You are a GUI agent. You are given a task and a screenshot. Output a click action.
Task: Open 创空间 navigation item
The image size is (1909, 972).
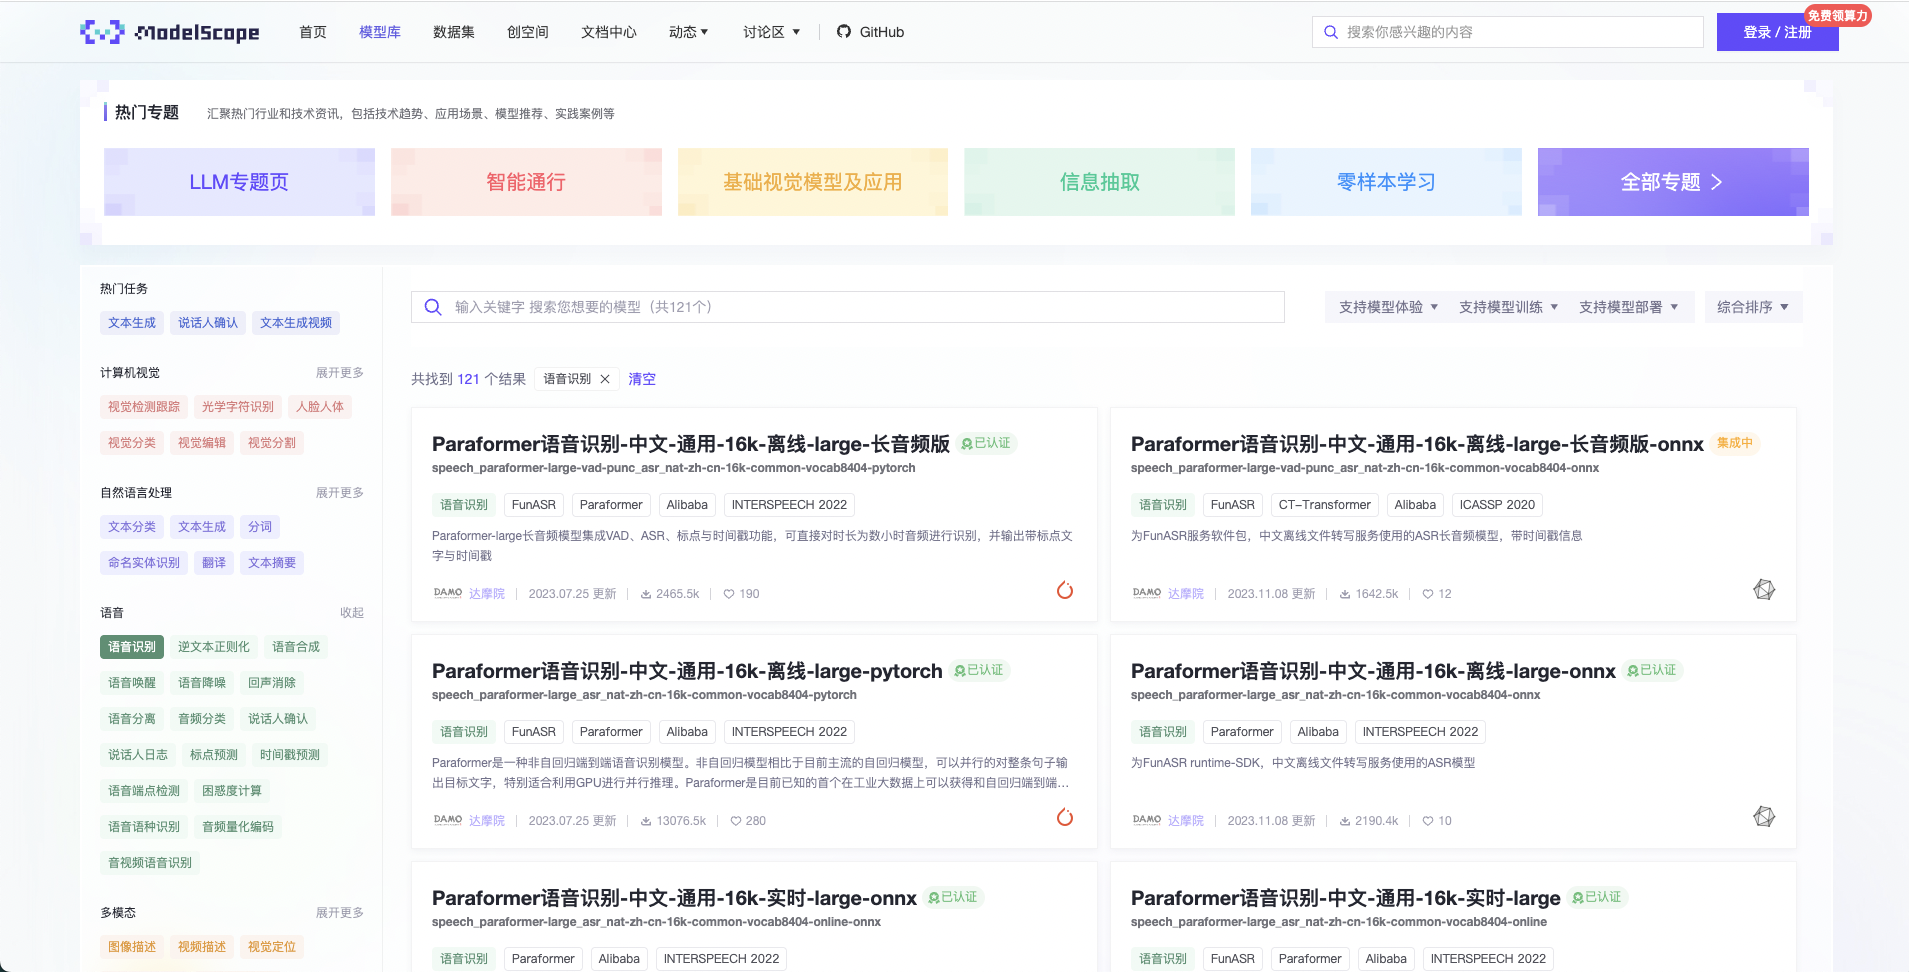tap(528, 32)
